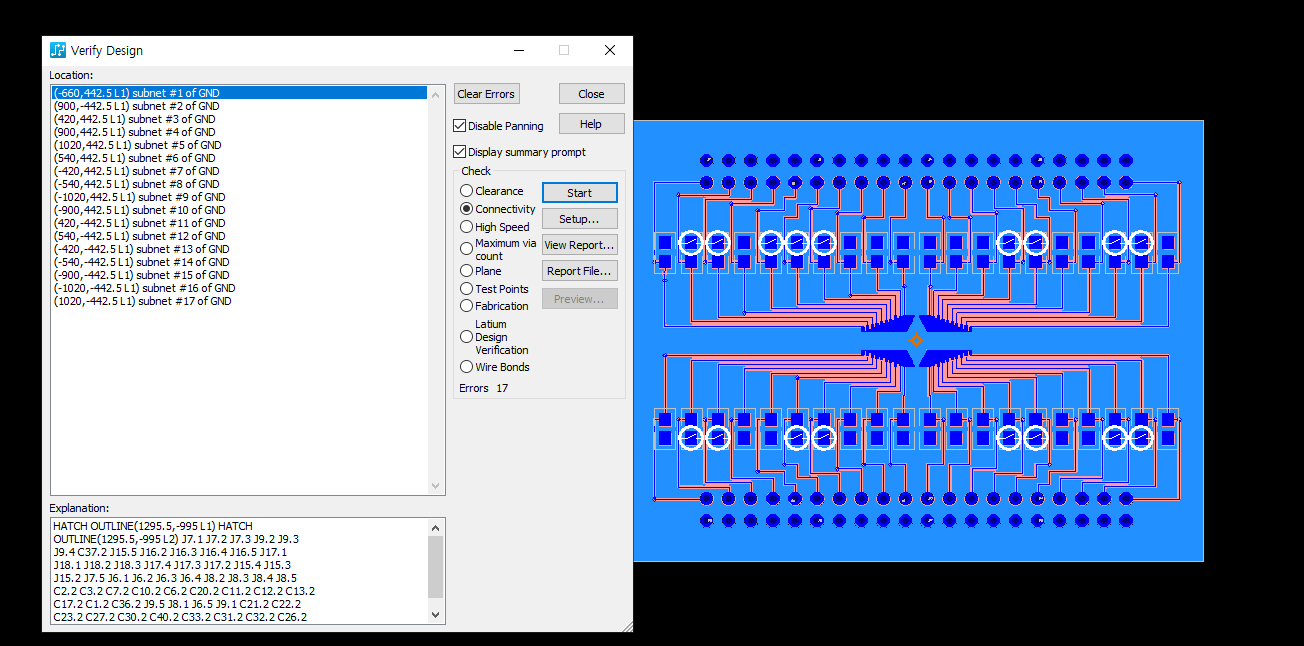Viewport: 1304px width, 646px height.
Task: Minimize the Verify Design dialog
Action: point(518,50)
